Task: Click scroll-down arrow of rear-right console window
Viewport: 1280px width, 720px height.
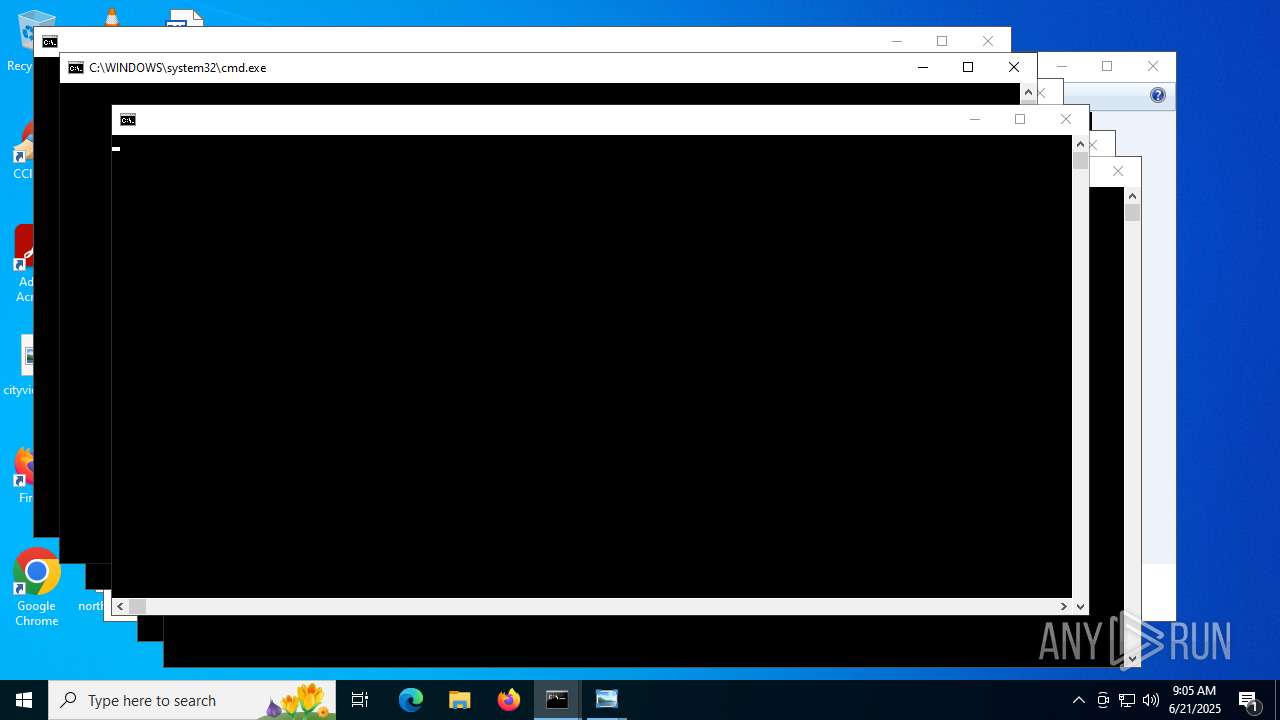Action: [x=1132, y=659]
